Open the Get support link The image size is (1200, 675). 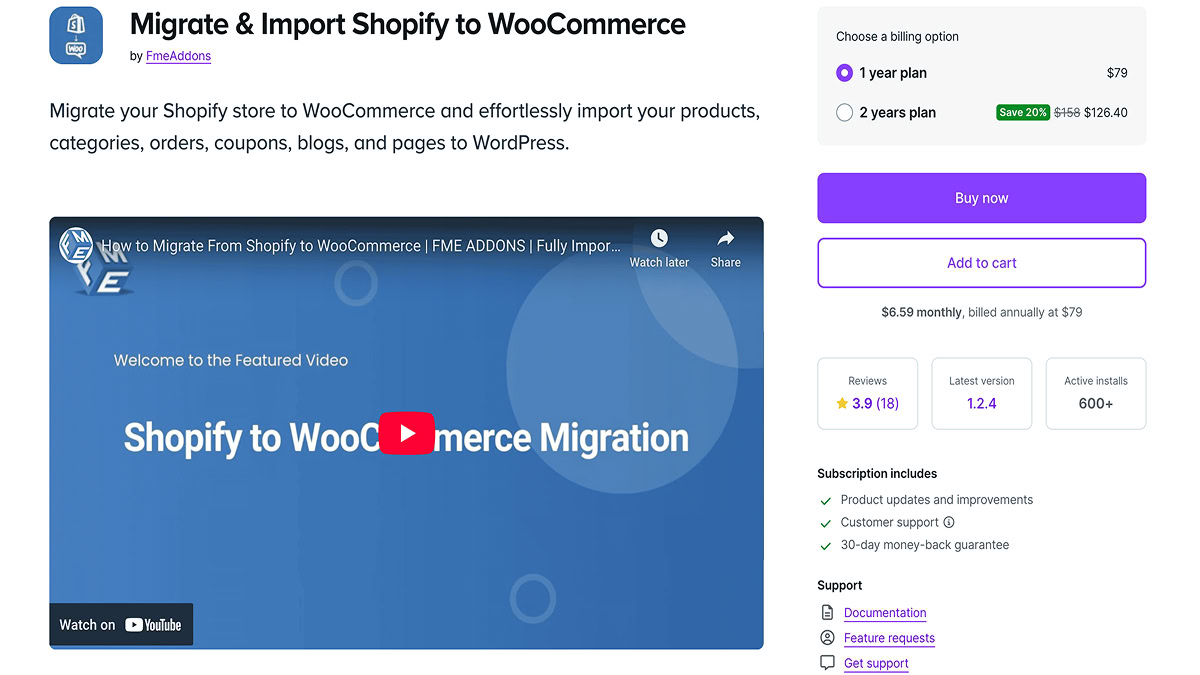[x=876, y=663]
